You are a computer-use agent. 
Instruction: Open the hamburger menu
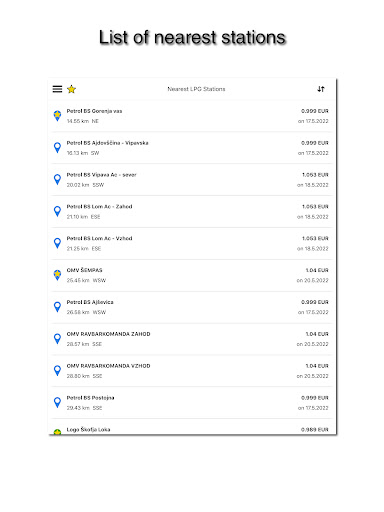pos(57,89)
